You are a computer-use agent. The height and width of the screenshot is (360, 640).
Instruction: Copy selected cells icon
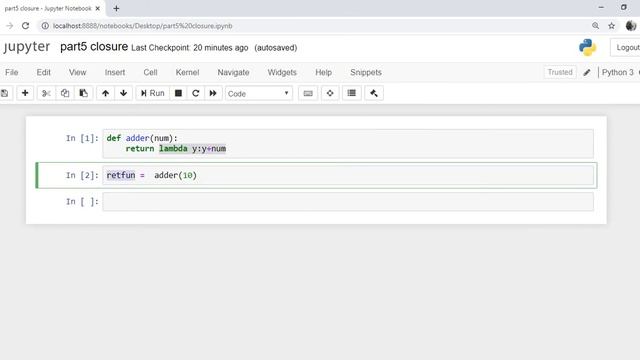(65, 93)
